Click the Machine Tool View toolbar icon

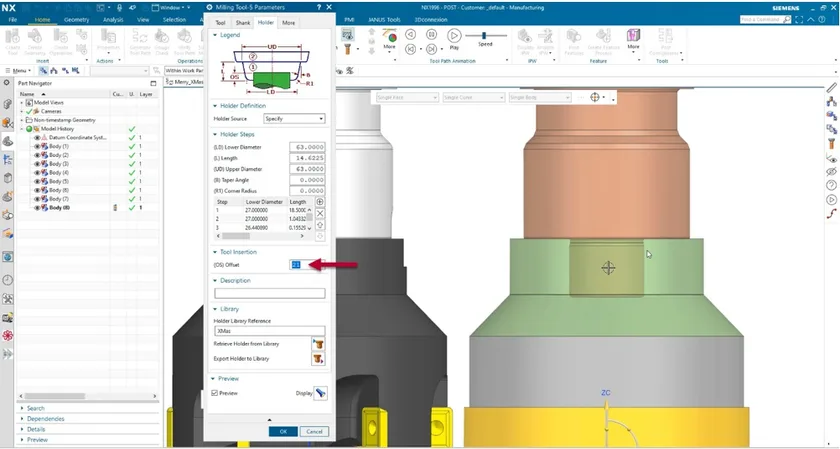click(54, 70)
